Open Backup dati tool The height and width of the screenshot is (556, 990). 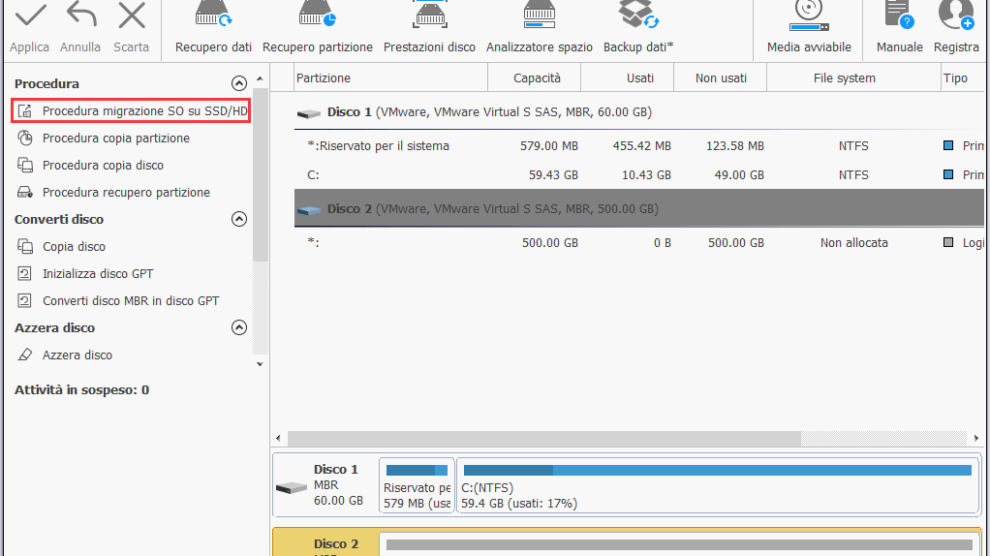click(x=638, y=18)
